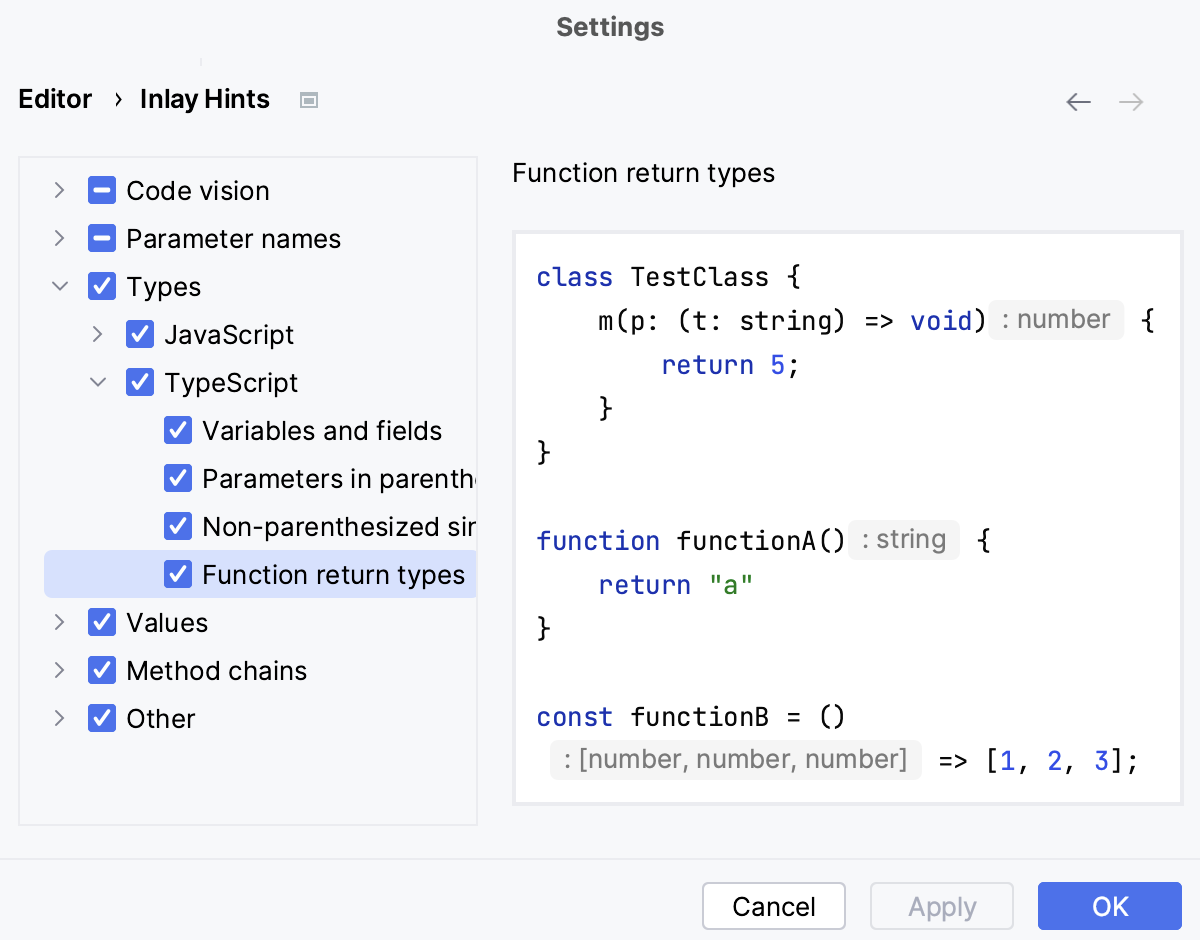1200x940 pixels.
Task: Select the Code vision settings entry
Action: pyautogui.click(x=197, y=190)
